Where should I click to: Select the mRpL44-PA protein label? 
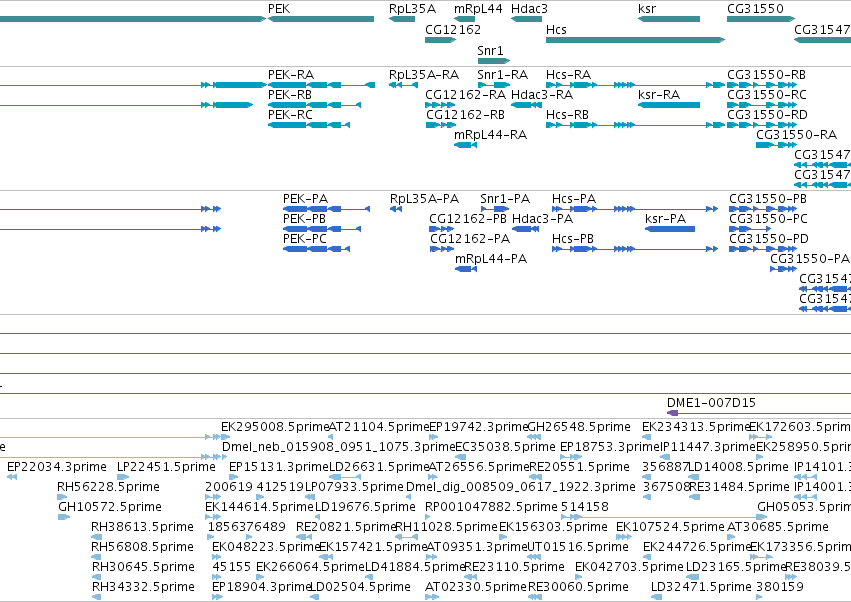click(491, 259)
